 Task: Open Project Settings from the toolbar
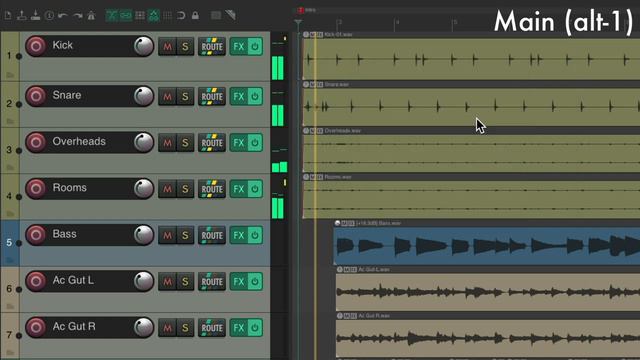[49, 16]
